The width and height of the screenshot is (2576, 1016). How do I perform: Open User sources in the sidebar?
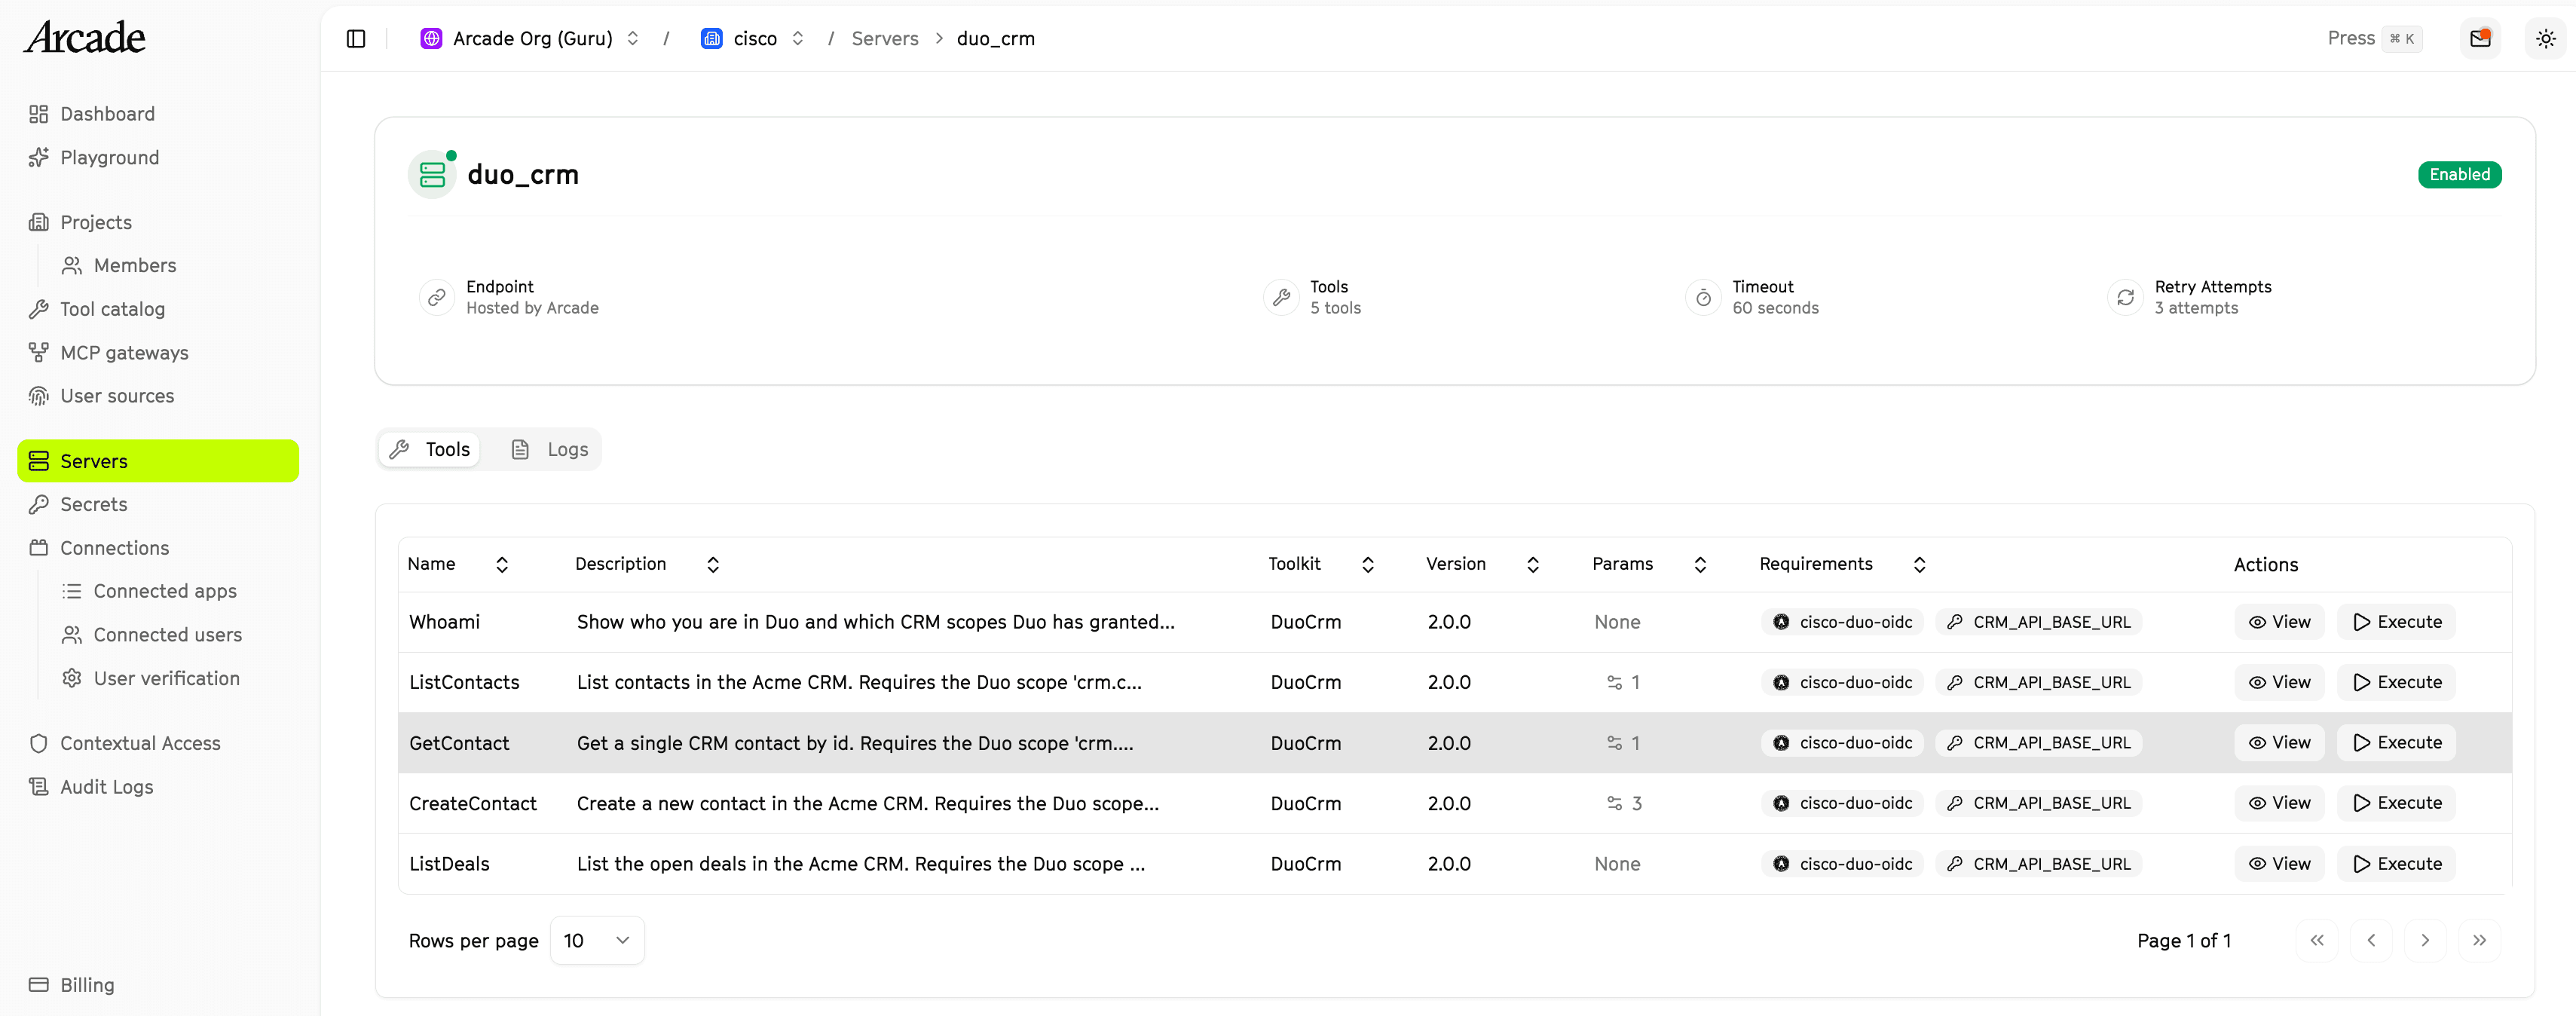tap(158, 396)
